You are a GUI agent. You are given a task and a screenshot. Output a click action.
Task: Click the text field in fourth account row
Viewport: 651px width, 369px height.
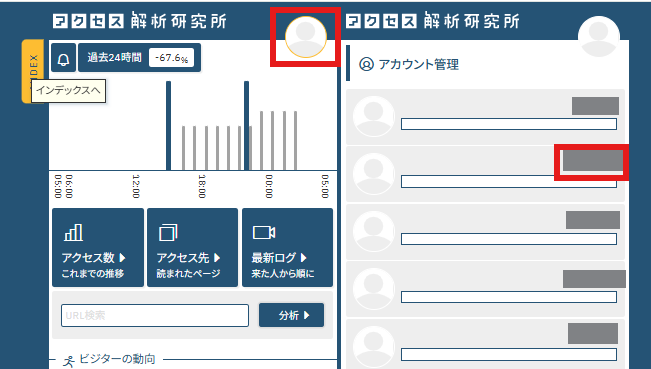pos(509,297)
